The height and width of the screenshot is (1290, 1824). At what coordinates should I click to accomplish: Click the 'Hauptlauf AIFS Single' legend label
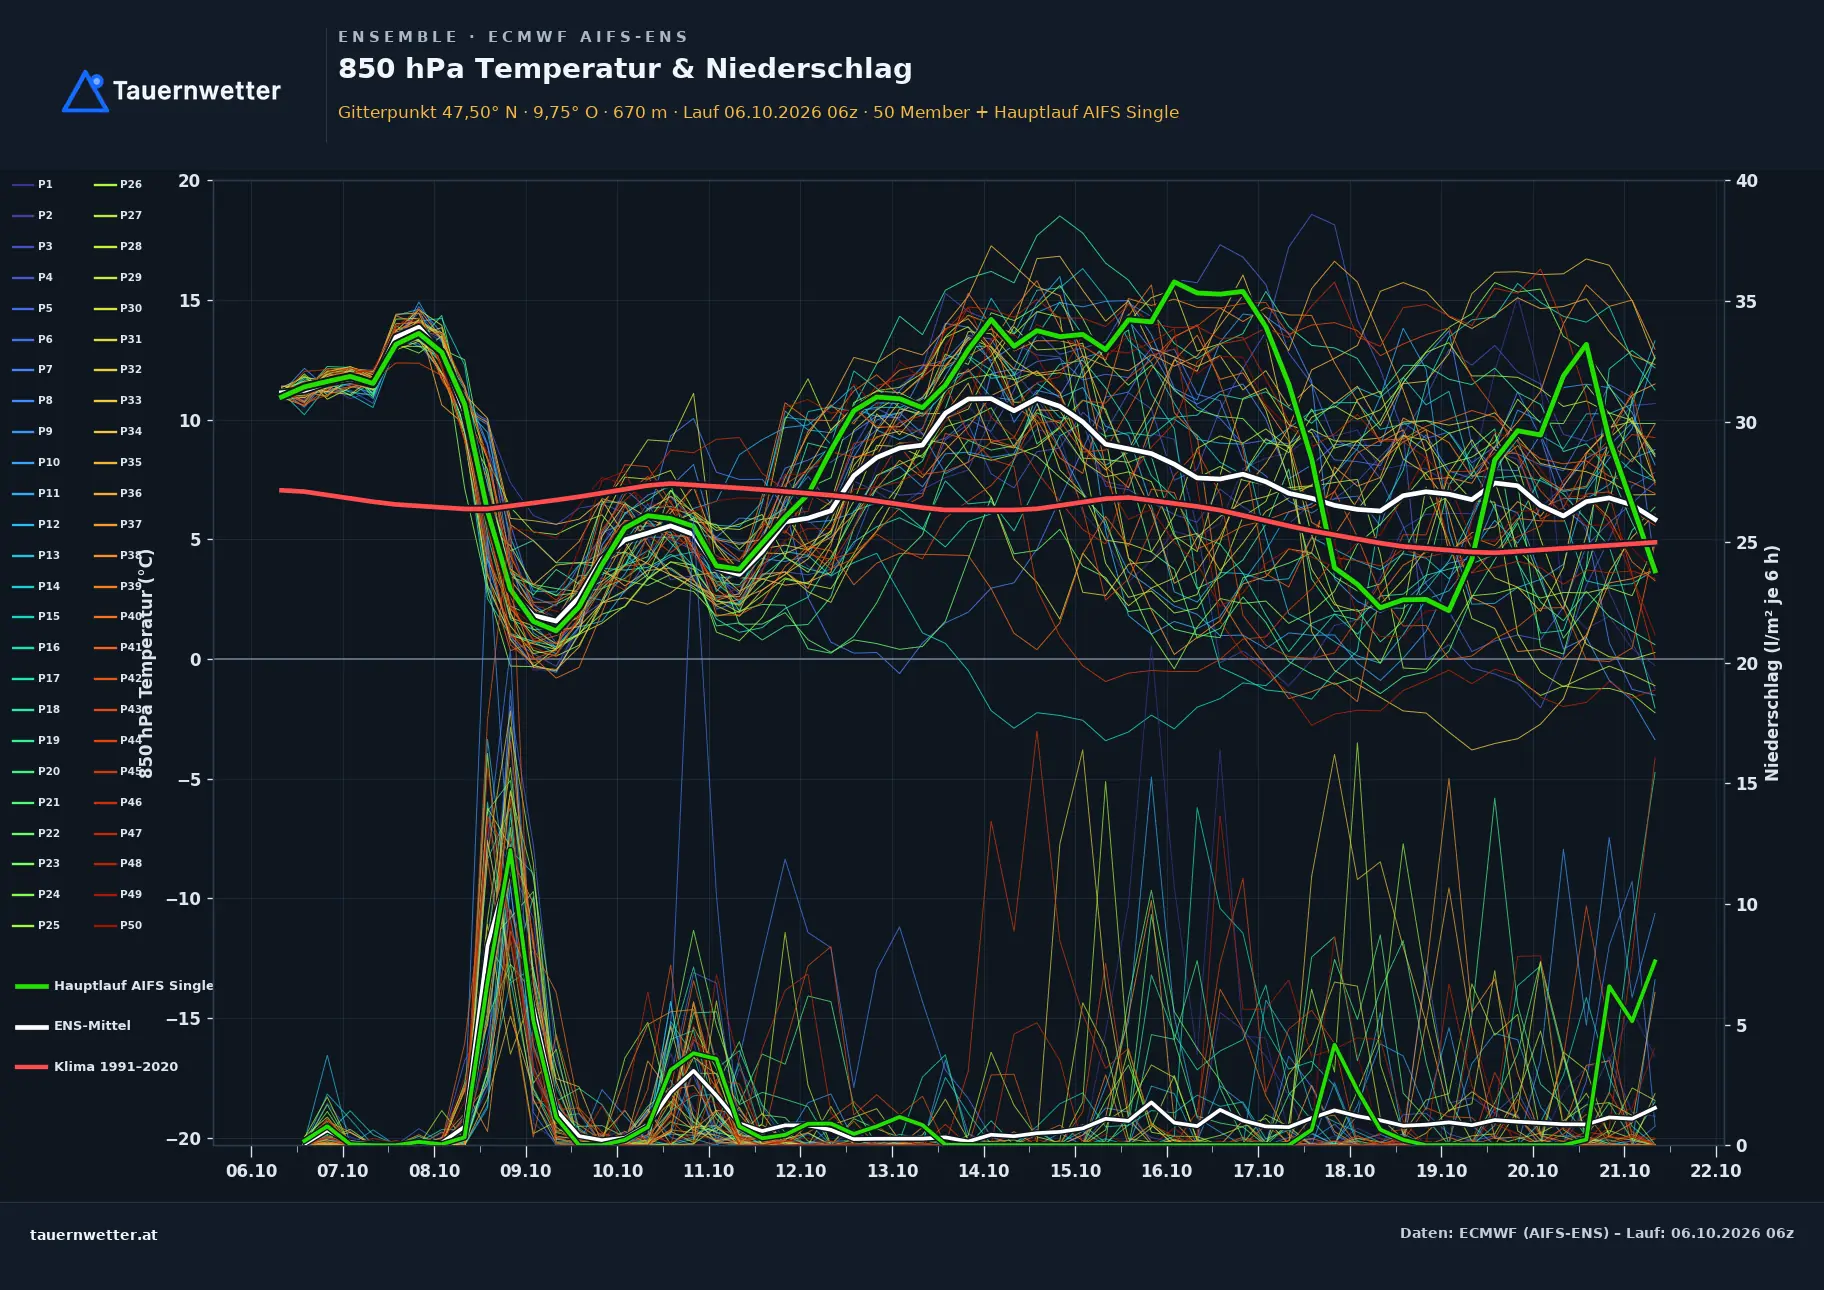tap(134, 985)
